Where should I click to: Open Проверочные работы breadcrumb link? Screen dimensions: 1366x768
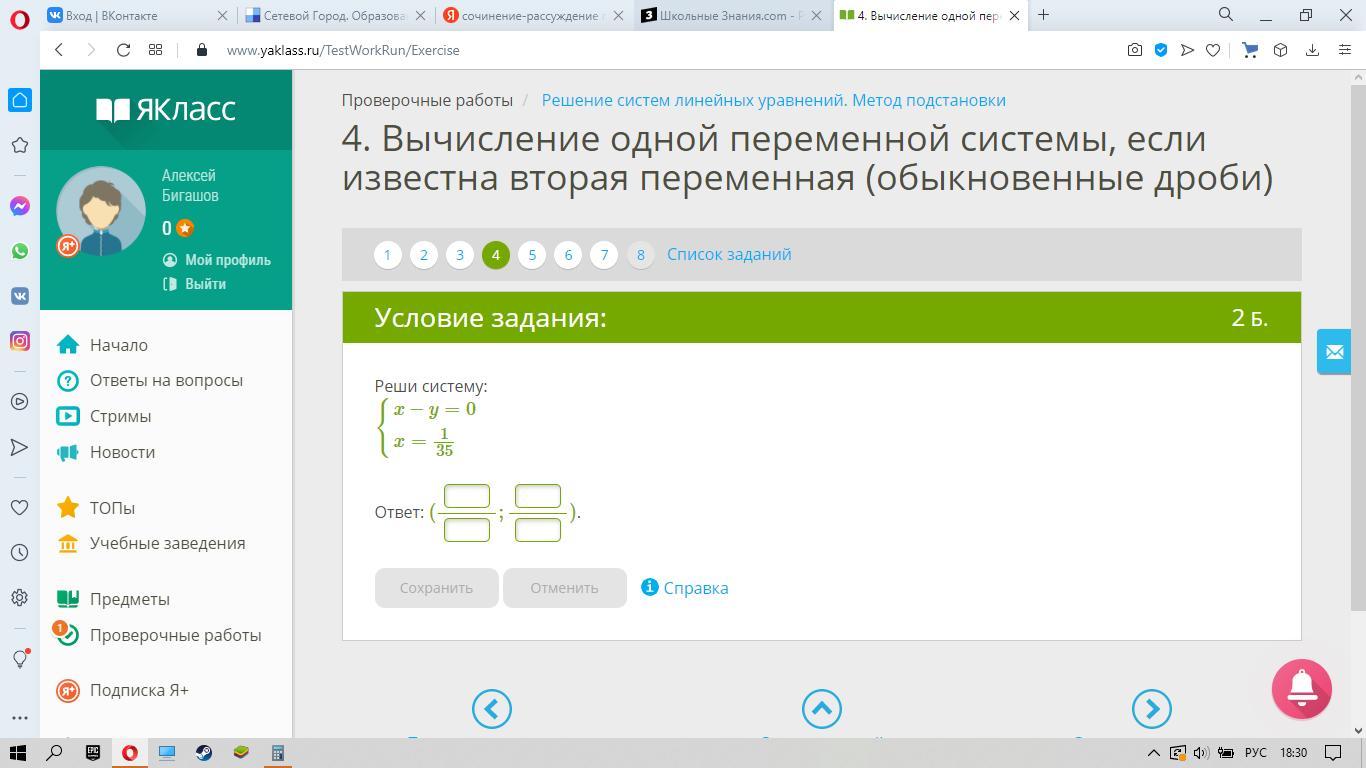427,100
